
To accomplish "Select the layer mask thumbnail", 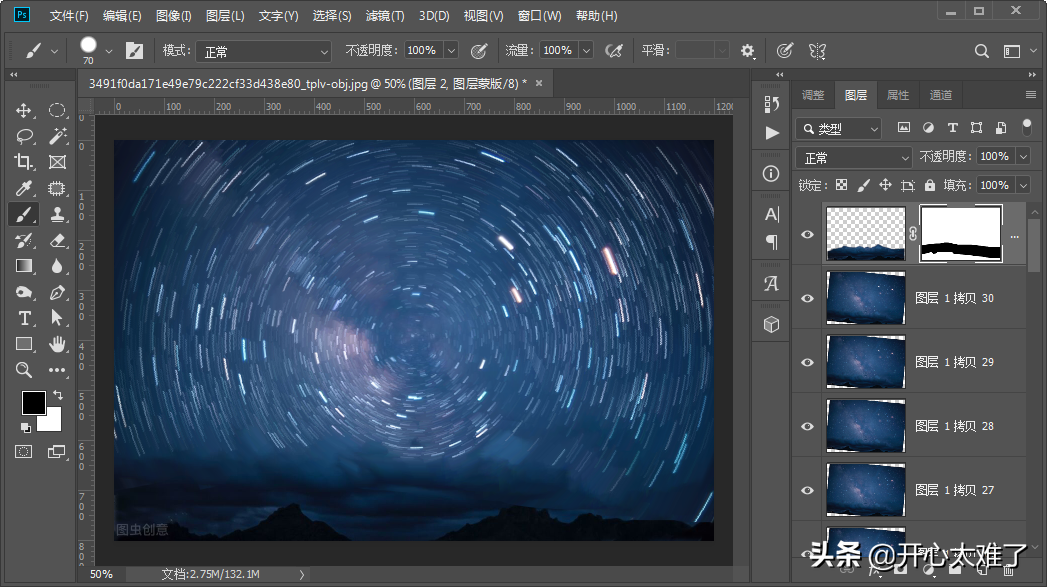I will [961, 234].
